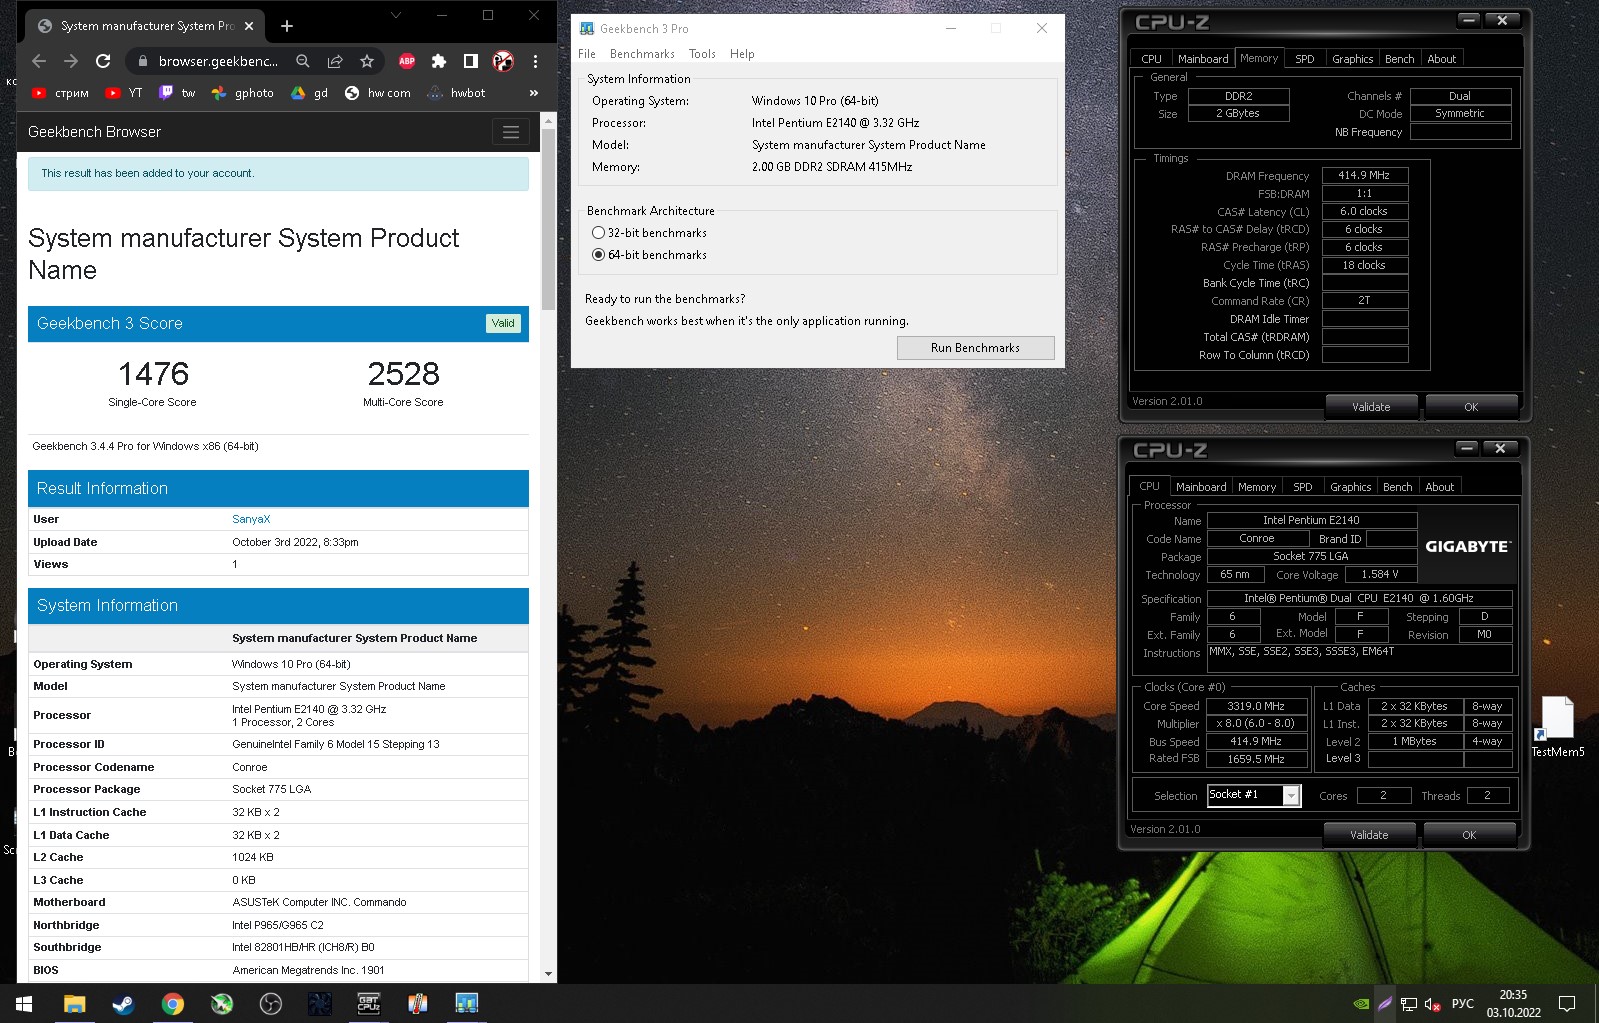The image size is (1599, 1023).
Task: Click the browser forward arrow
Action: (71, 61)
